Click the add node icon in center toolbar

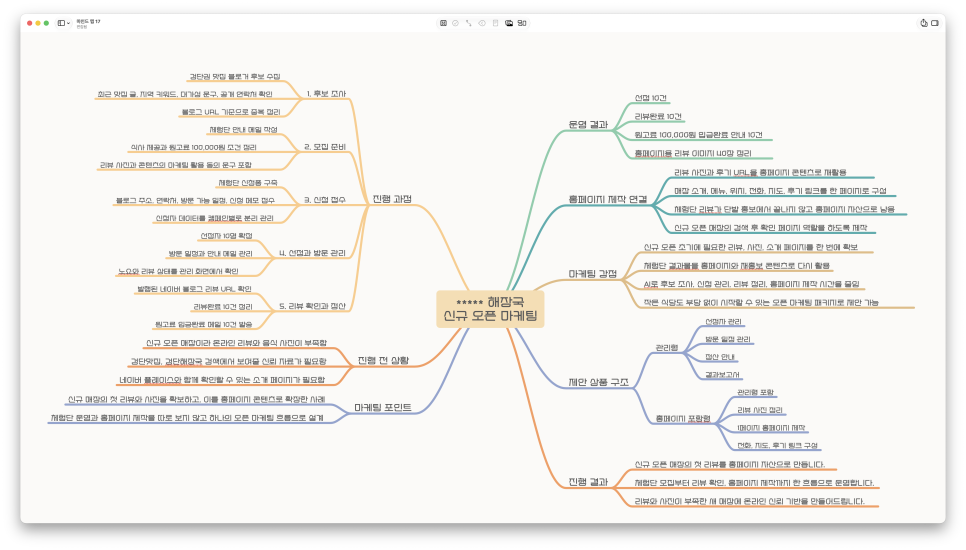tap(443, 23)
